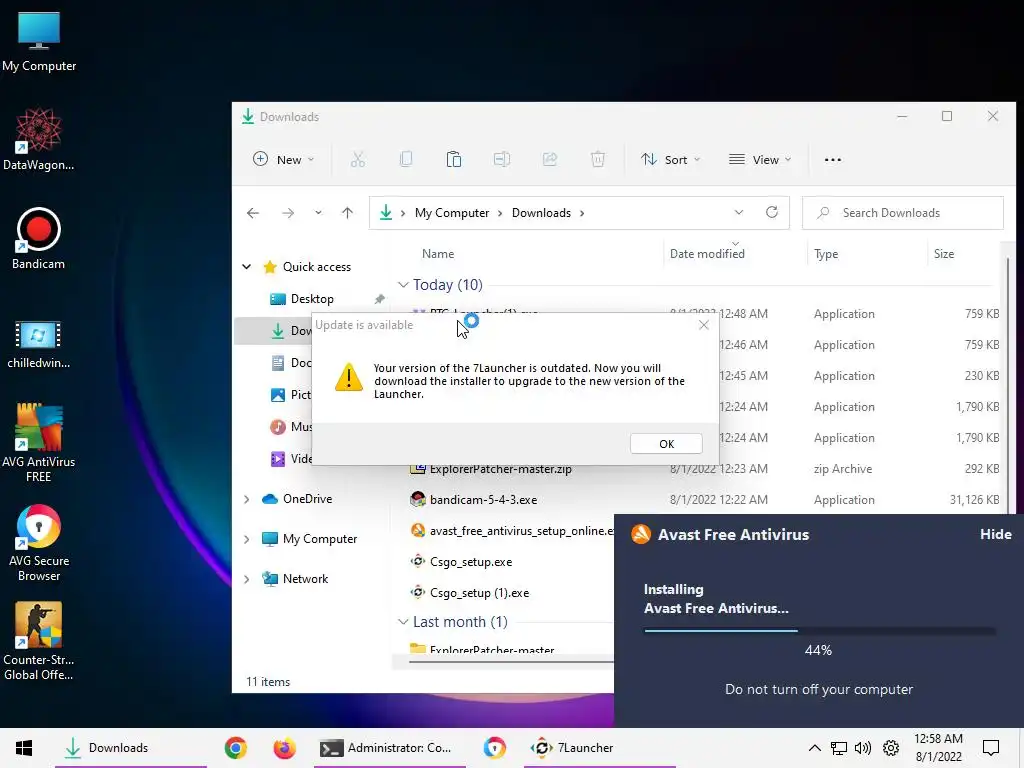Go back with the Back arrow
The height and width of the screenshot is (768, 1024).
253,213
